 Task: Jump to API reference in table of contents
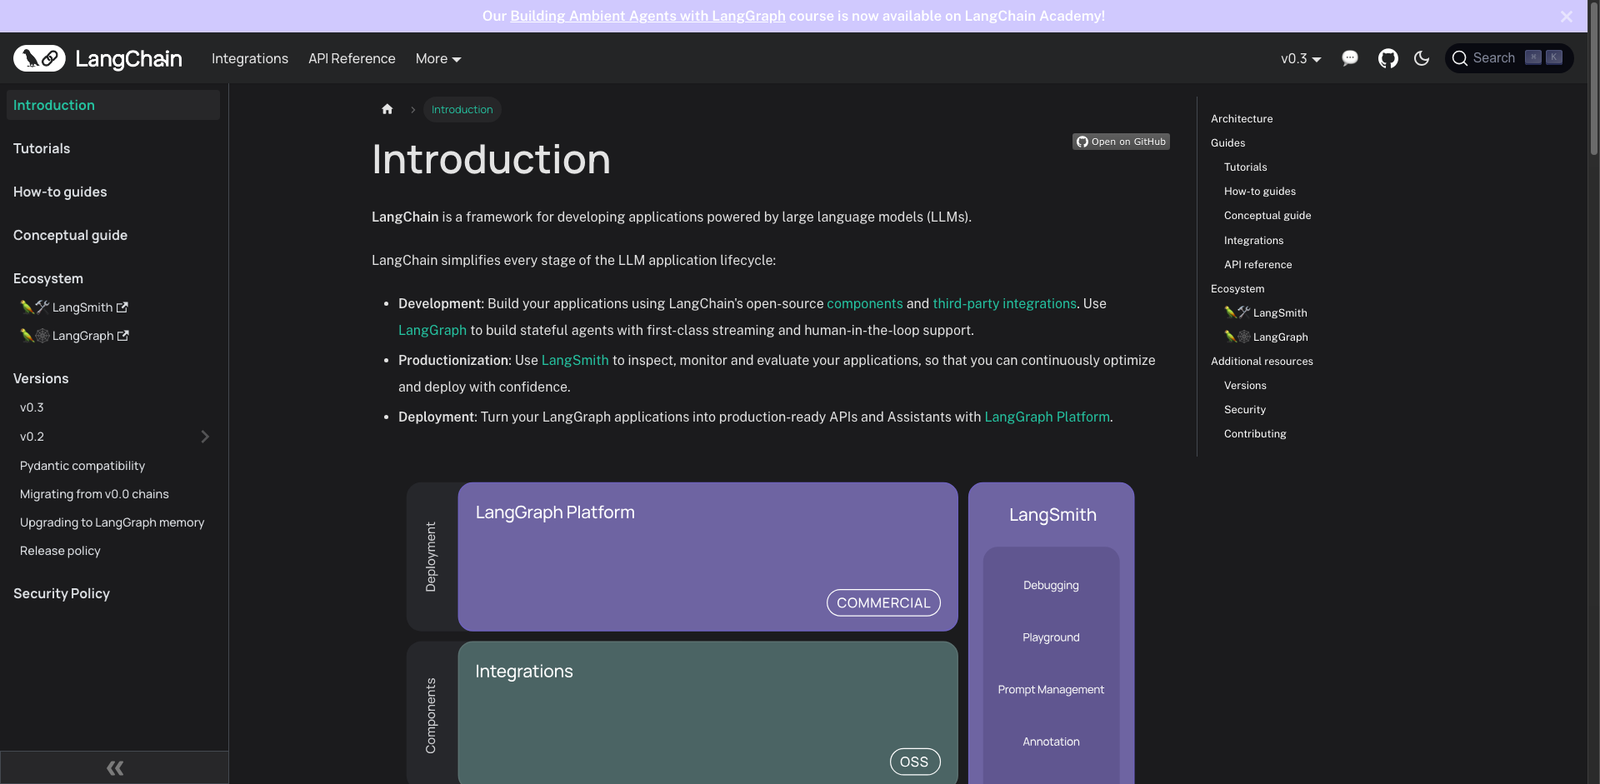coord(1258,264)
